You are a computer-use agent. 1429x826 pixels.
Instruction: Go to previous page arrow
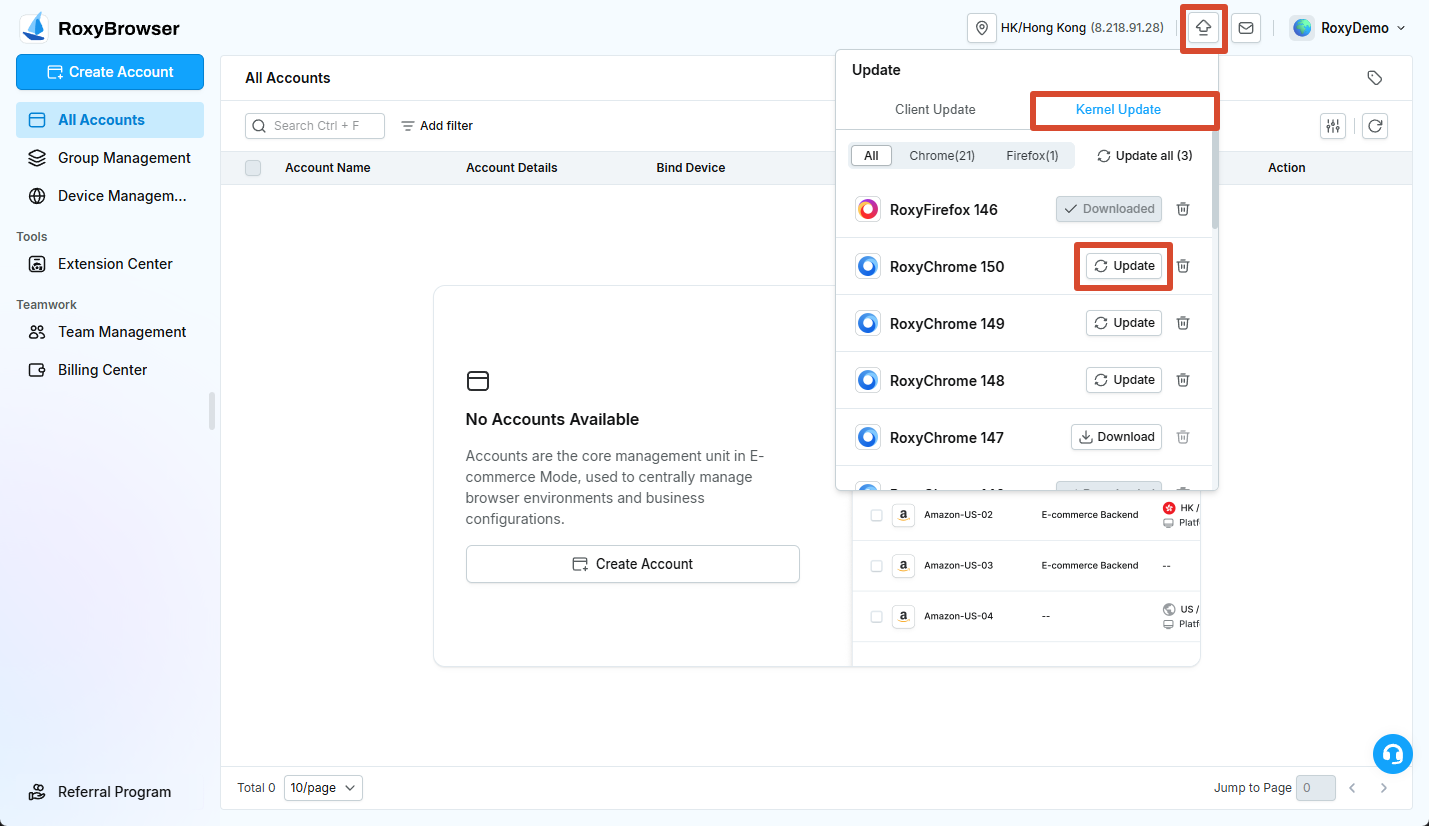pyautogui.click(x=1352, y=788)
